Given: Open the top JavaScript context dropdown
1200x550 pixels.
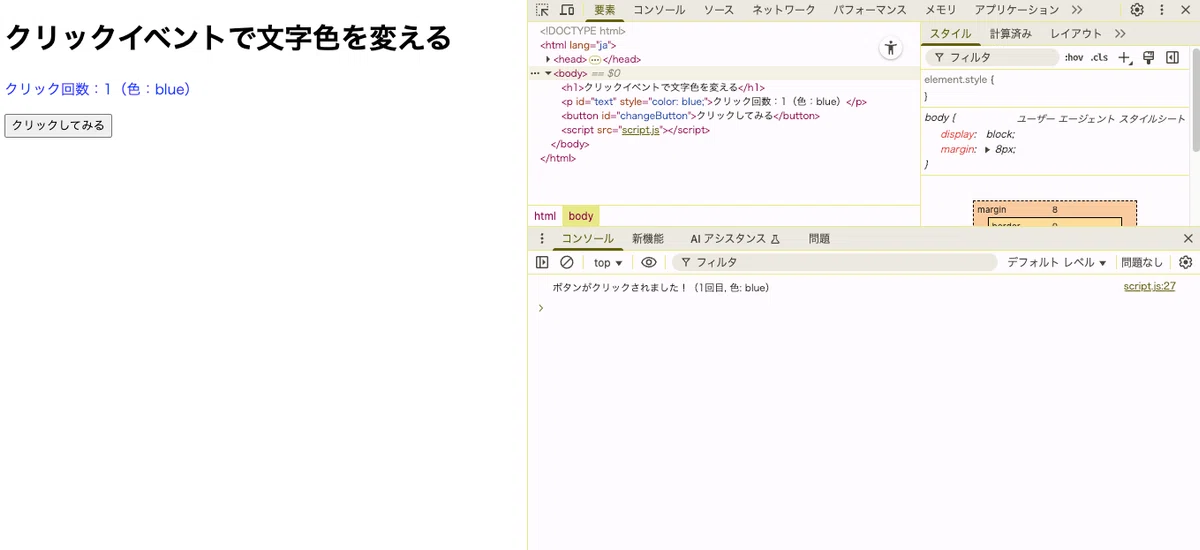Looking at the screenshot, I should 607,262.
